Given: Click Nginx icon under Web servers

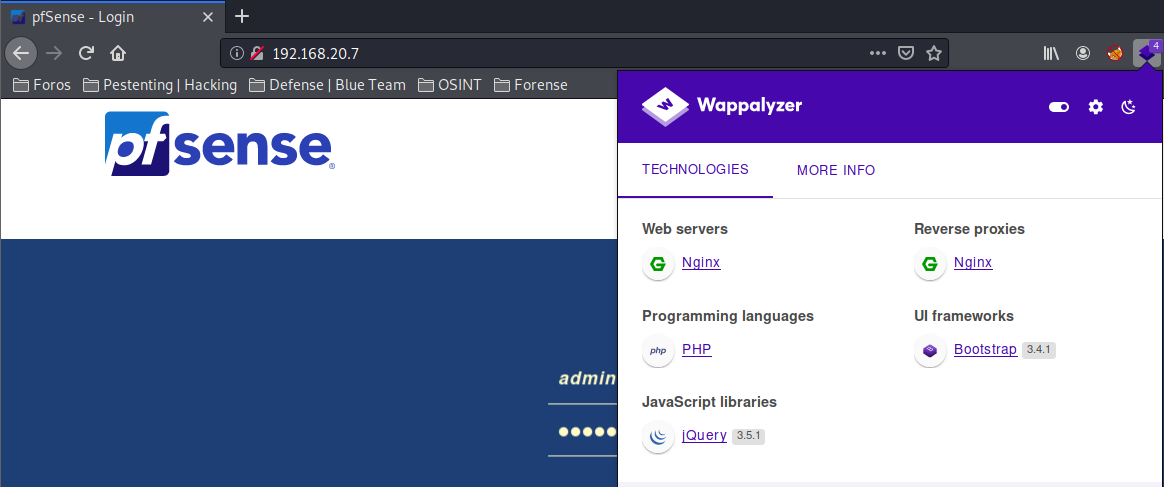Looking at the screenshot, I should 658,264.
